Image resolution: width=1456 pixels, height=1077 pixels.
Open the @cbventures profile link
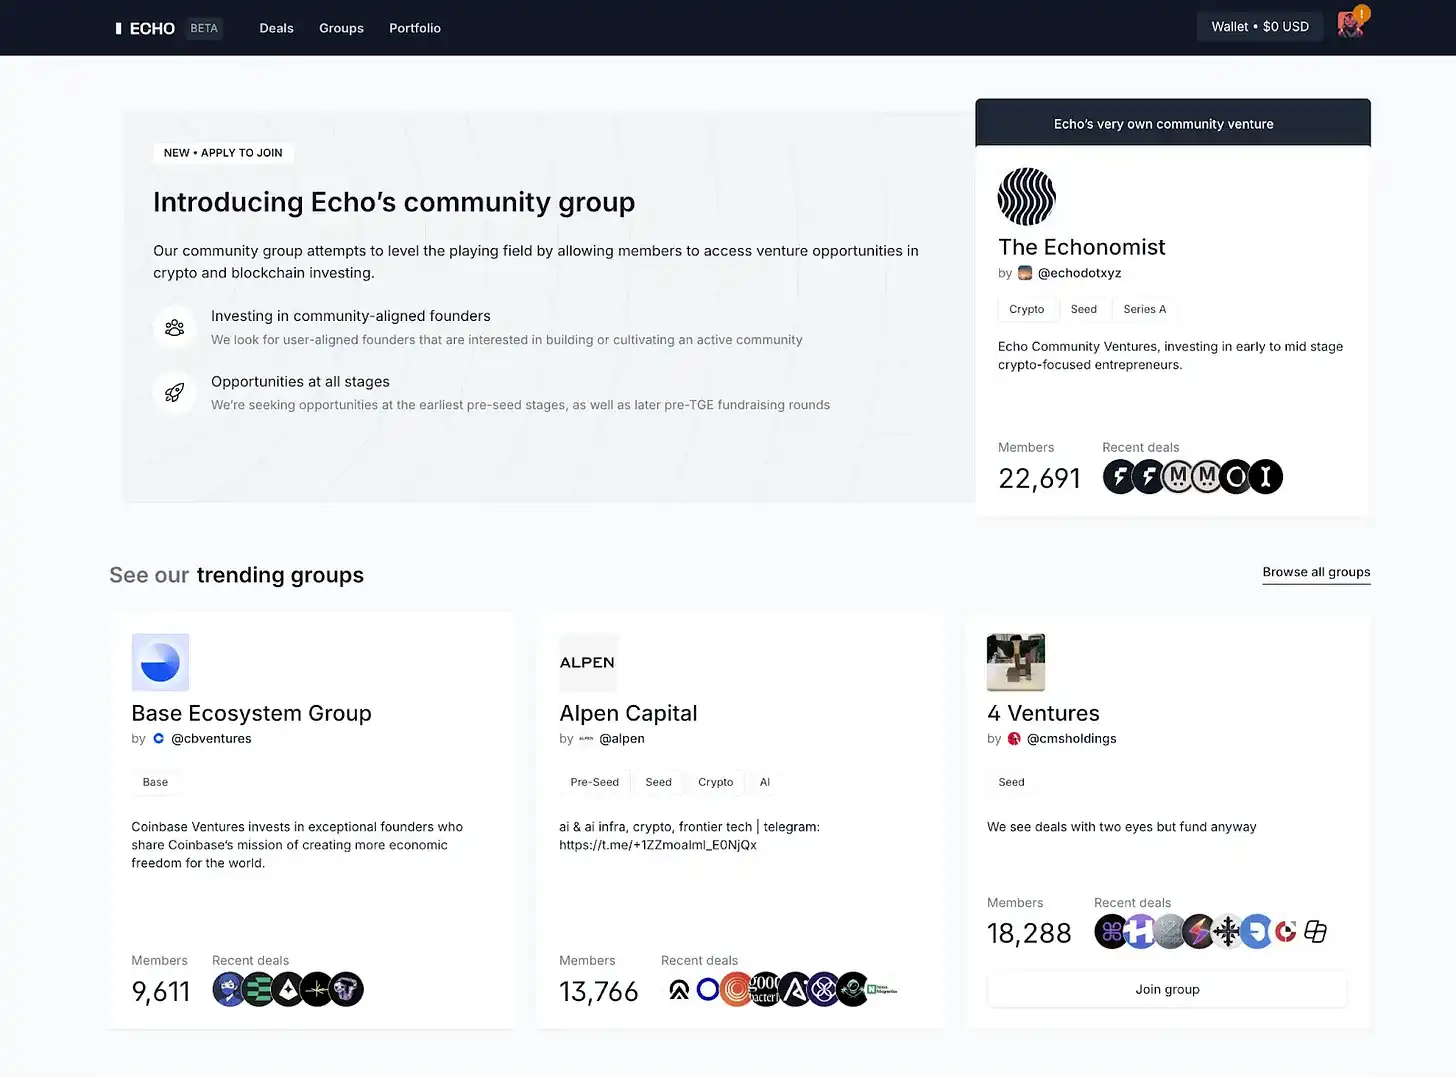coord(211,739)
